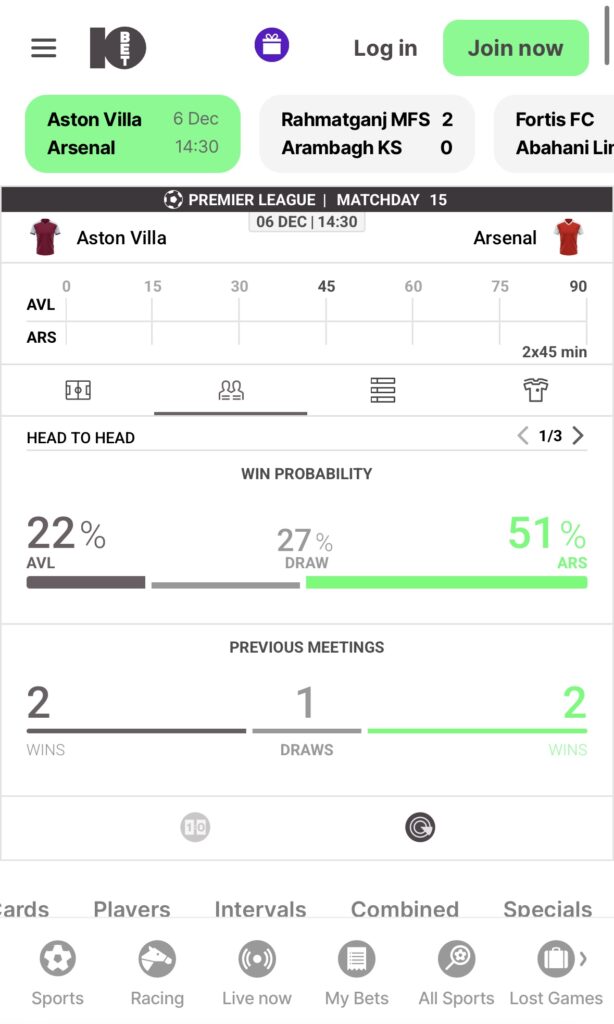Select the pitch view icon tab

78,390
